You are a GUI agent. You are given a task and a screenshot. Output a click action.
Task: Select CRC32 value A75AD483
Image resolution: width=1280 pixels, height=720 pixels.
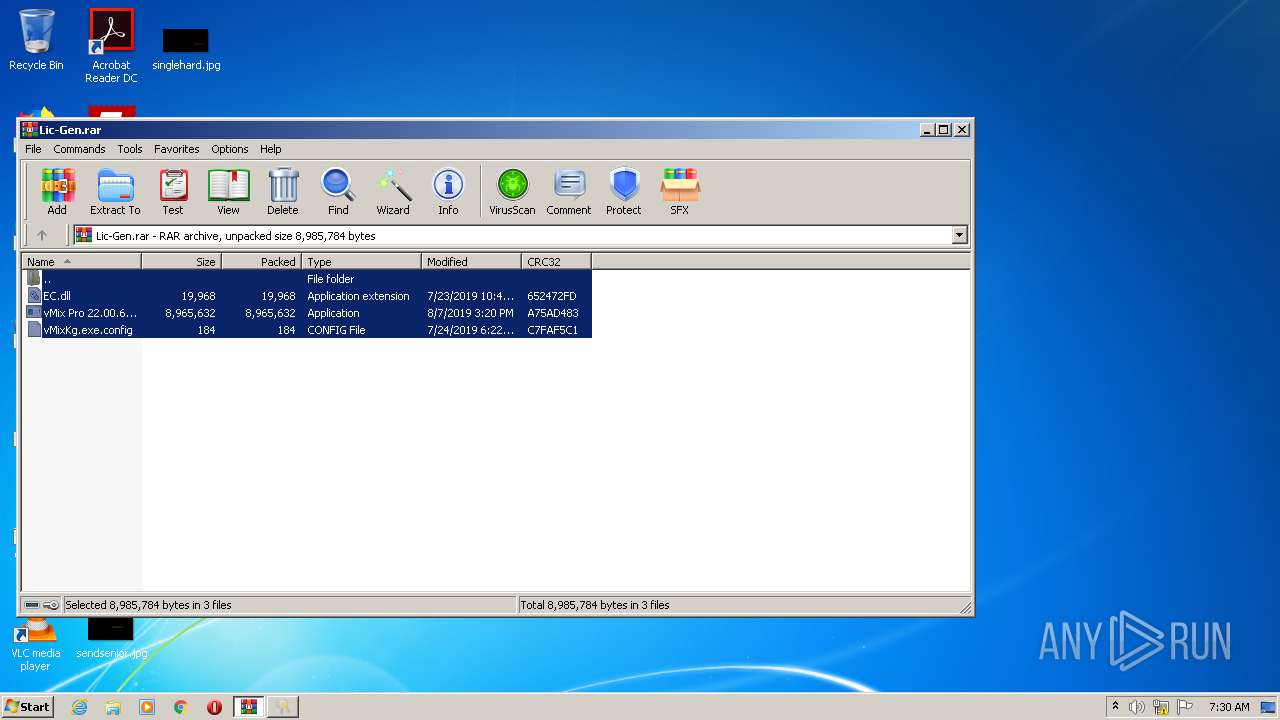click(x=553, y=313)
